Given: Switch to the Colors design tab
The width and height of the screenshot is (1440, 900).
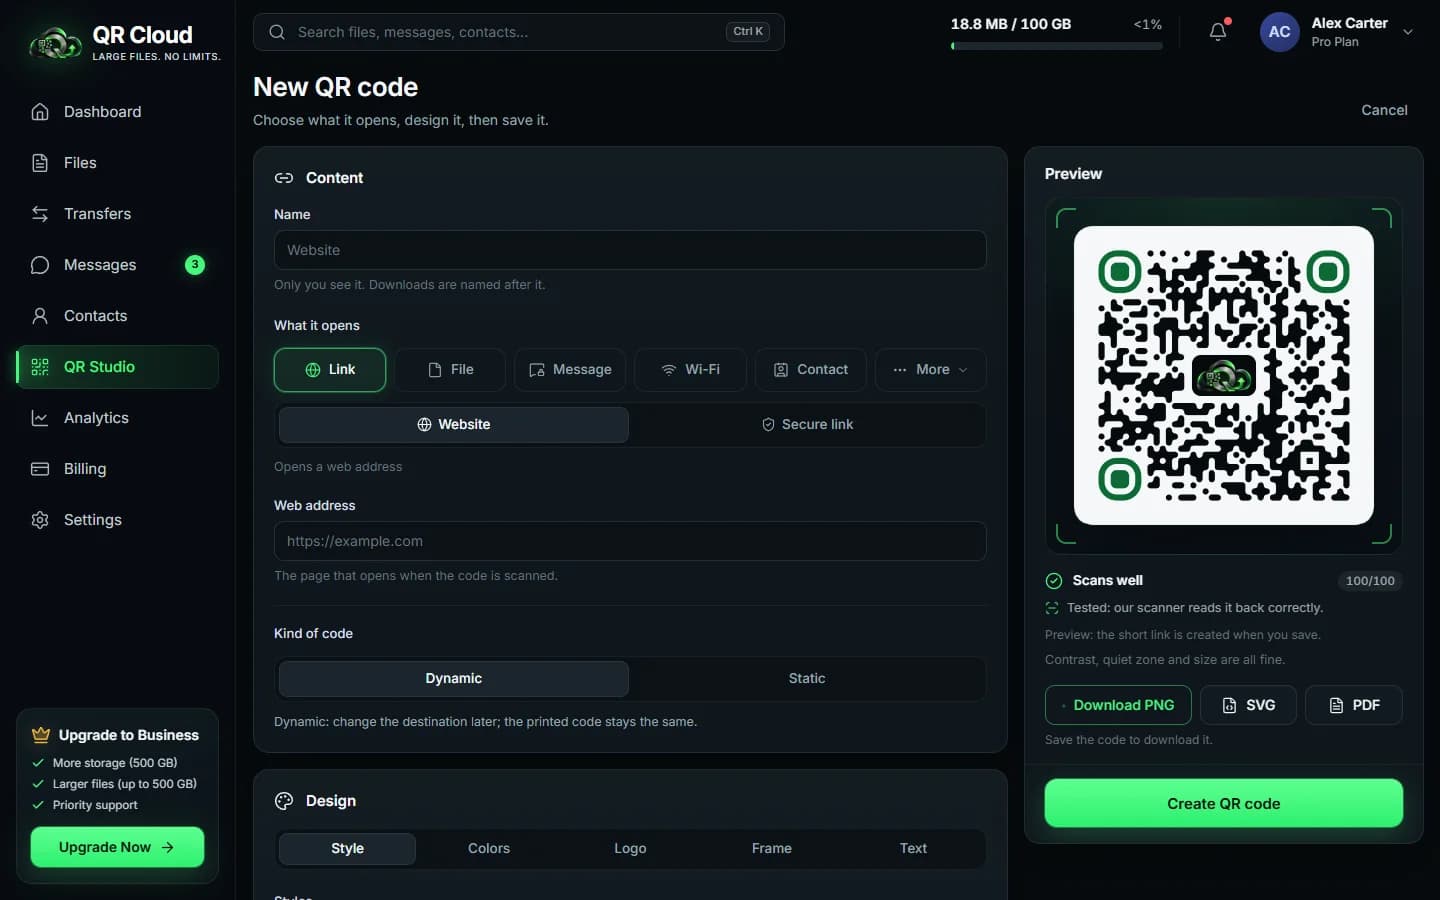Looking at the screenshot, I should 489,849.
